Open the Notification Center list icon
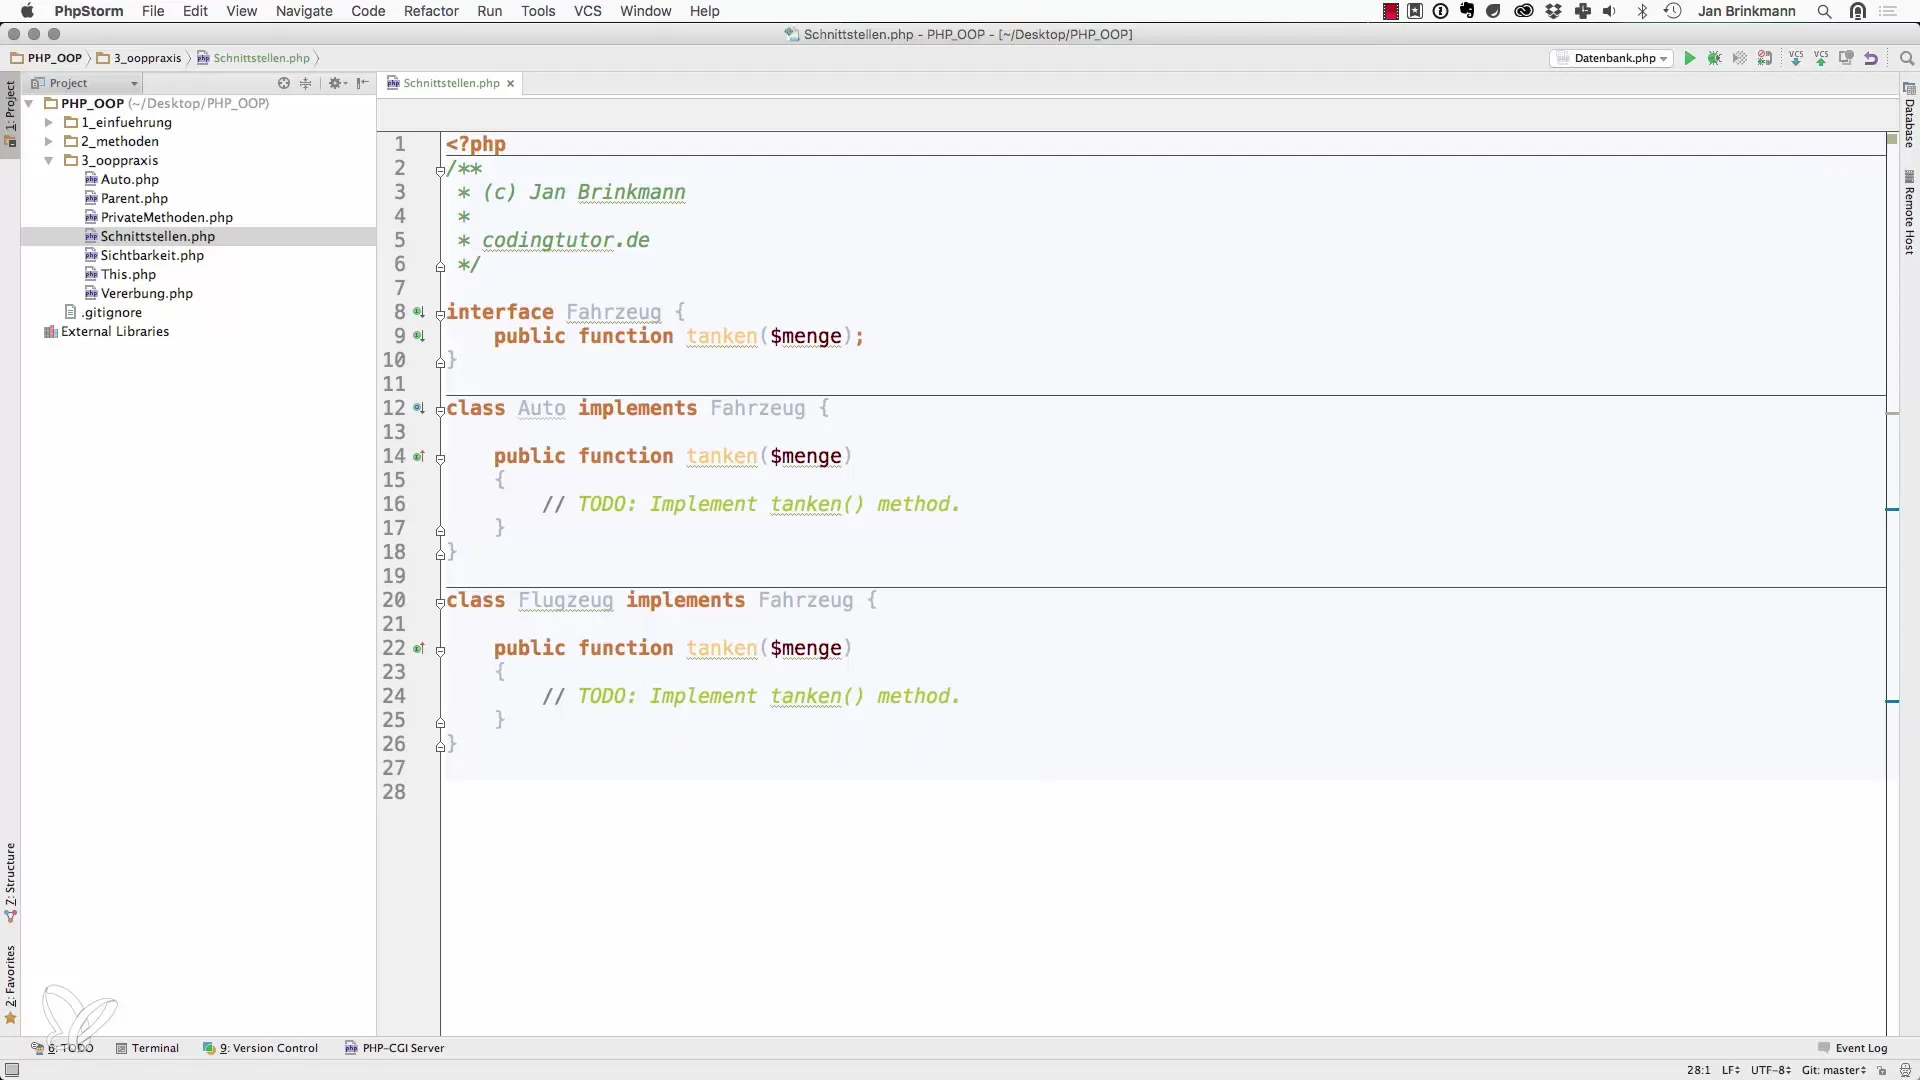Viewport: 1920px width, 1080px height. coord(1888,11)
